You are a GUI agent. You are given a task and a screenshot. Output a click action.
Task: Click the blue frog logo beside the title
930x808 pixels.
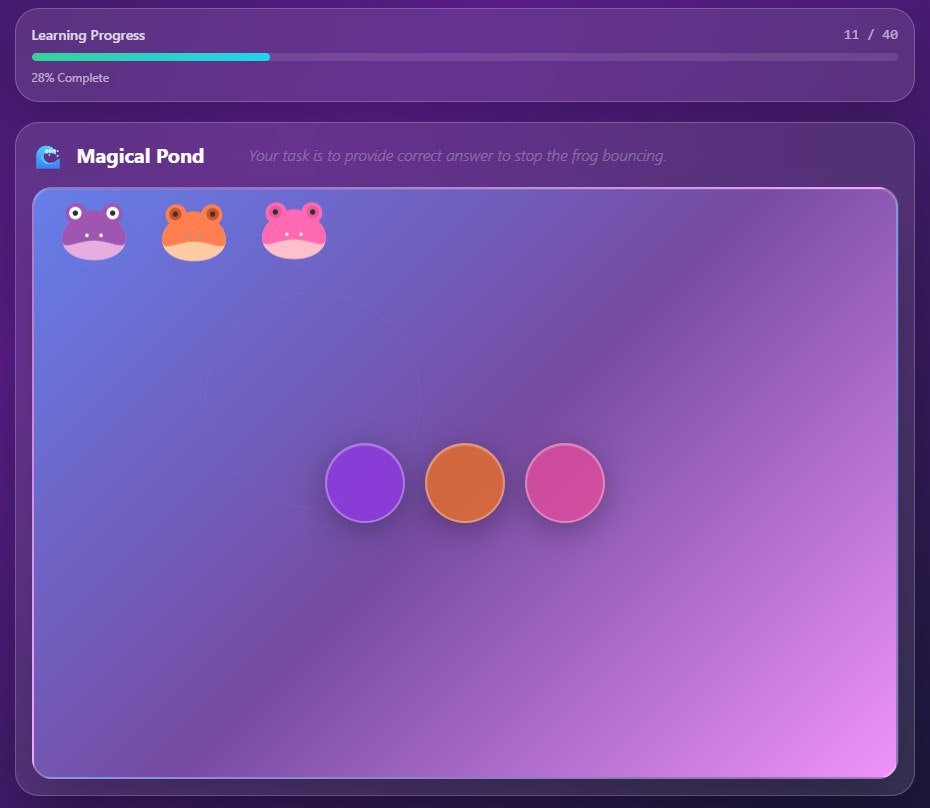[46, 156]
